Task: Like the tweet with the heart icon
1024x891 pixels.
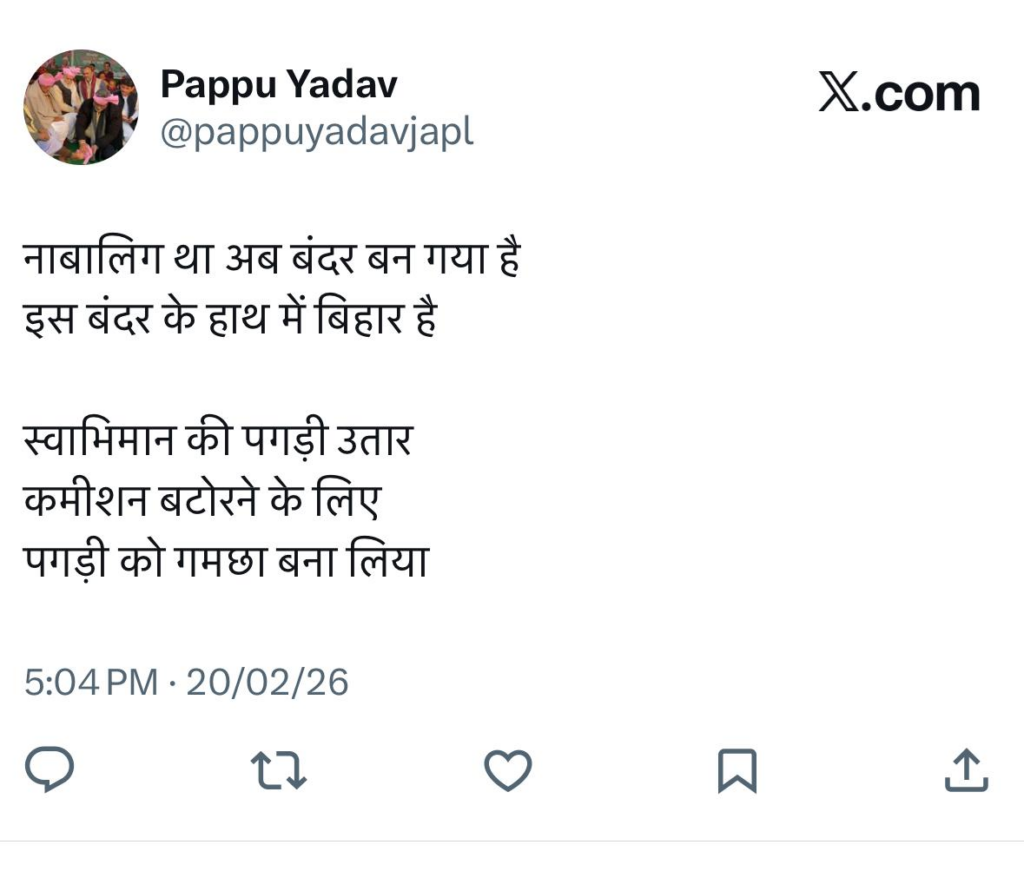Action: click(508, 771)
